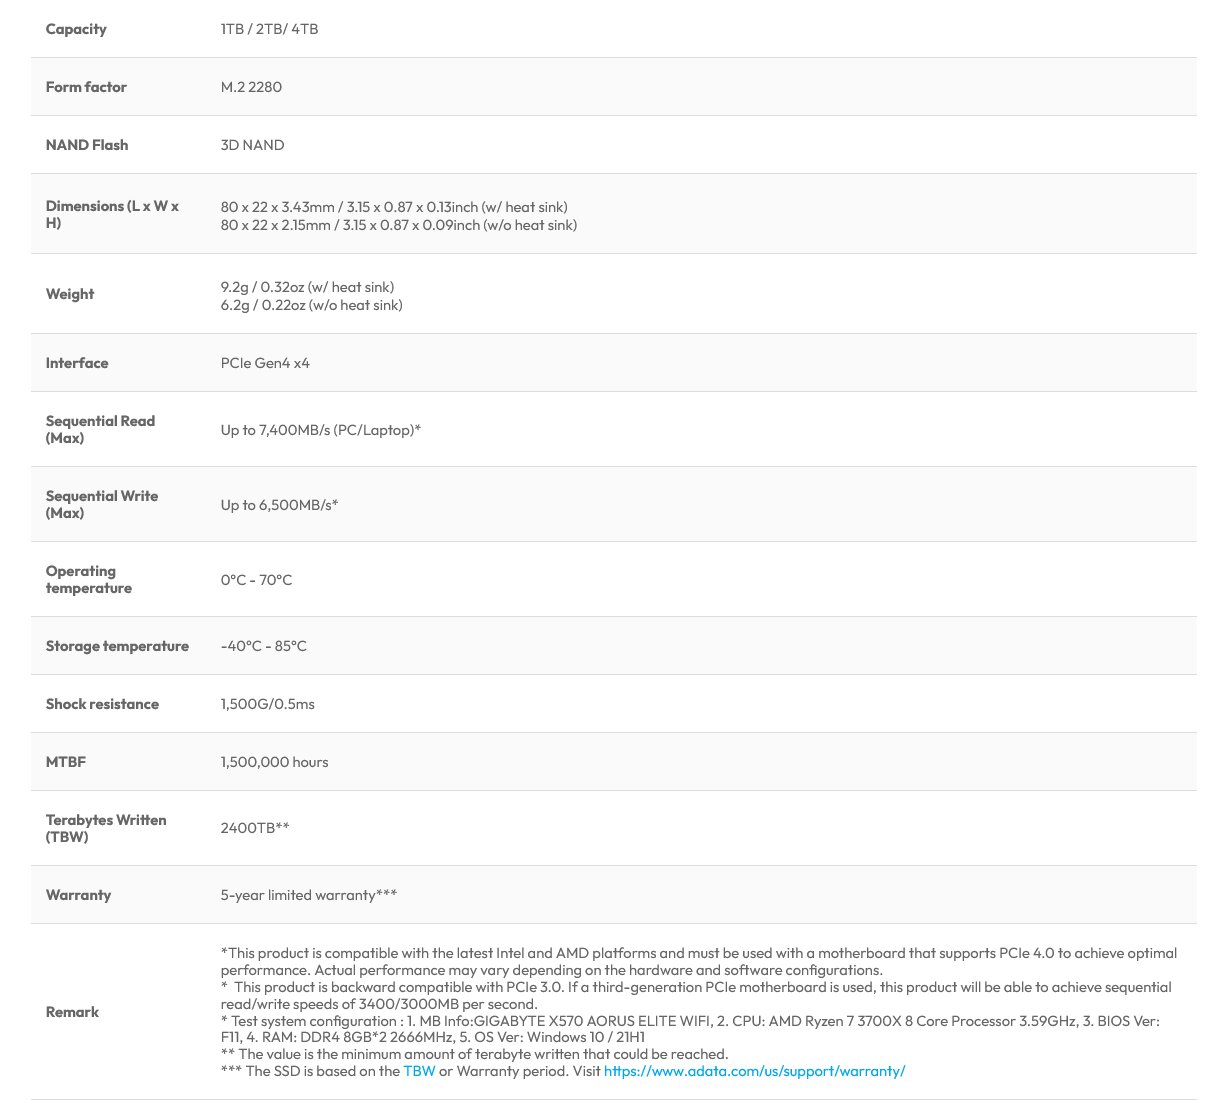This screenshot has width=1228, height=1100.
Task: Click the 0°C - 70°C operating temperature
Action: pos(257,580)
